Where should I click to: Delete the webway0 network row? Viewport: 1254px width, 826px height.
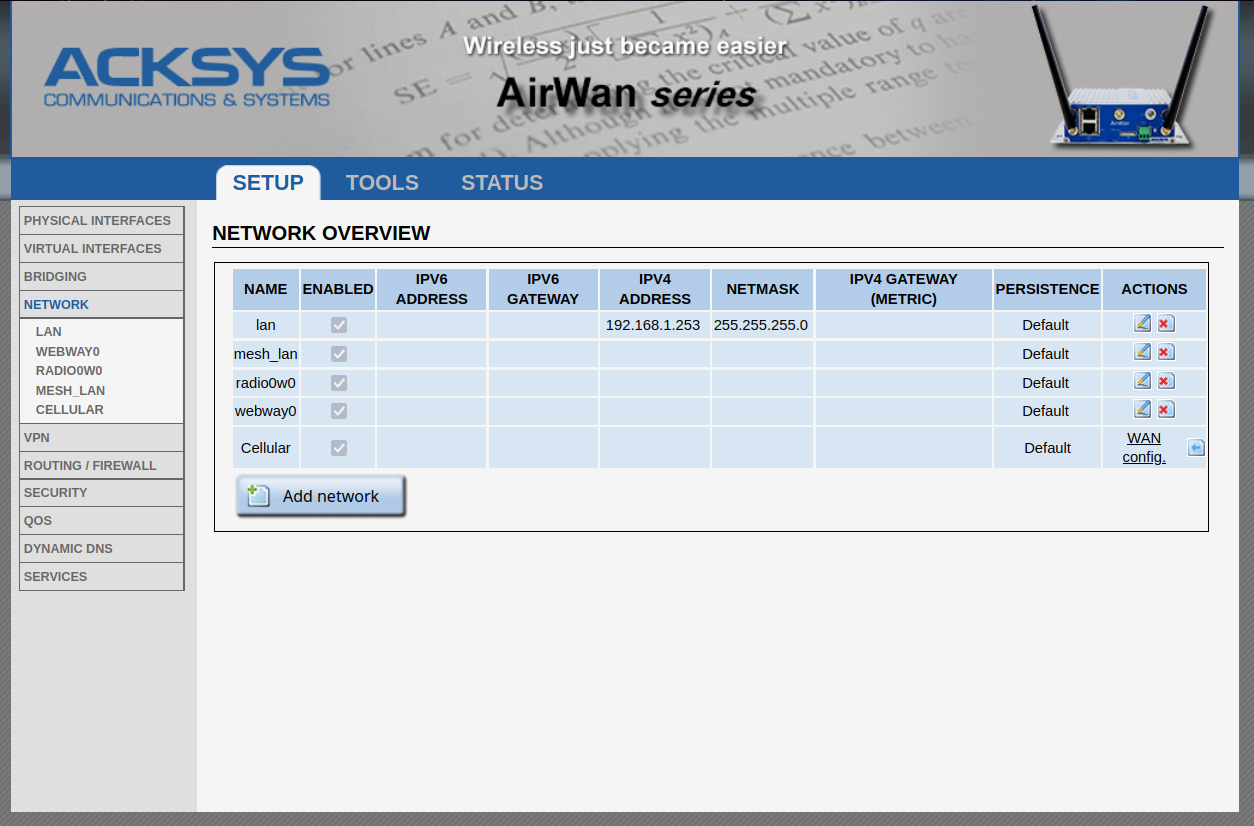[1165, 409]
